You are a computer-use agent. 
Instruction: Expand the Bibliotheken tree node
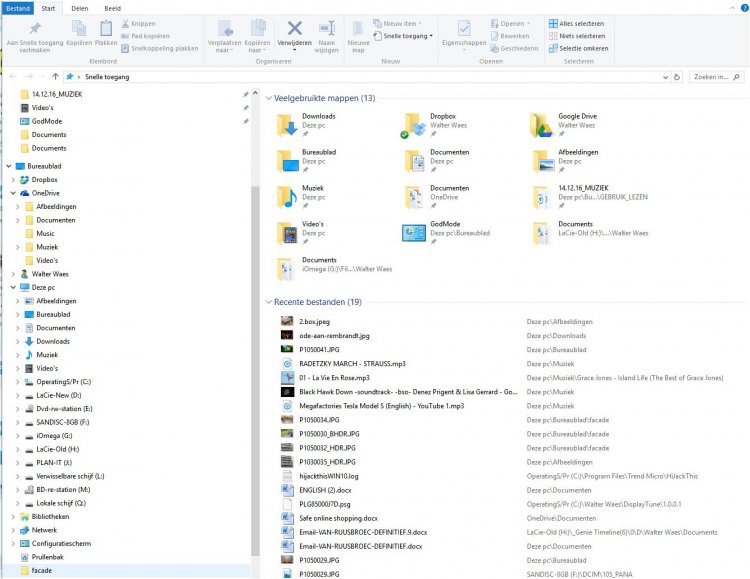13,517
